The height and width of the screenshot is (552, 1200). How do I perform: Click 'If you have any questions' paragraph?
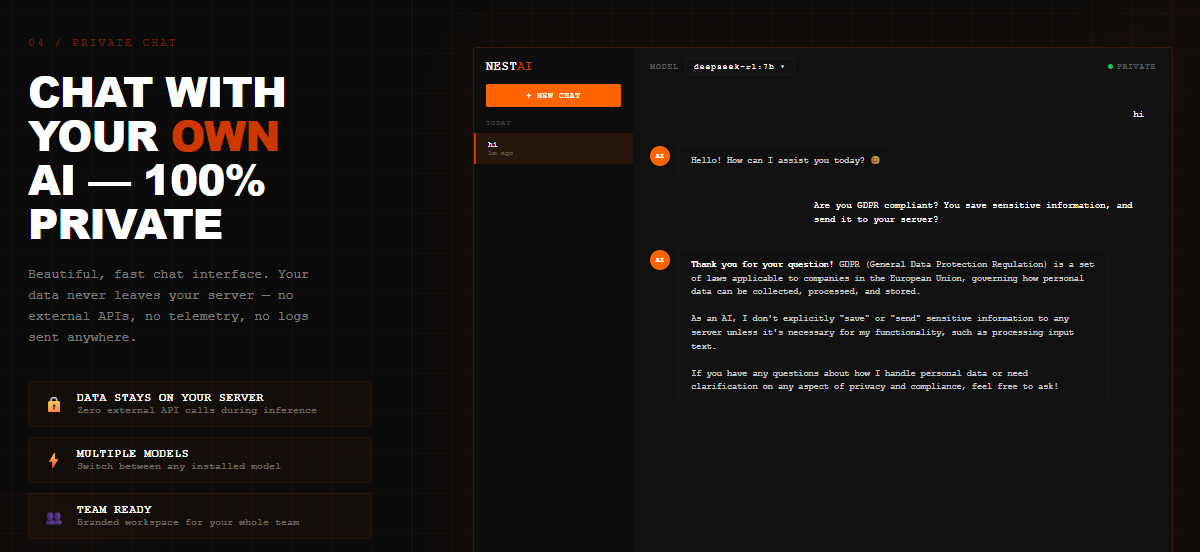tap(875, 380)
